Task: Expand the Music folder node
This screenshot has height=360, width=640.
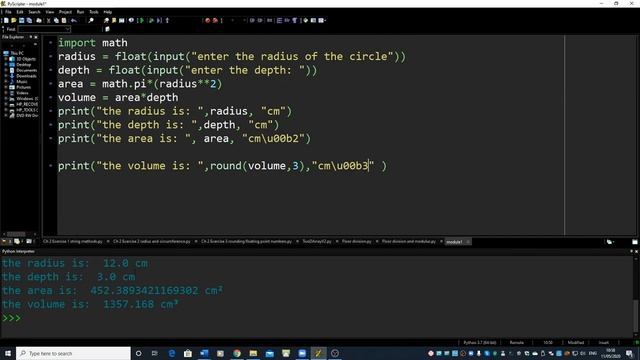Action: pyautogui.click(x=6, y=82)
